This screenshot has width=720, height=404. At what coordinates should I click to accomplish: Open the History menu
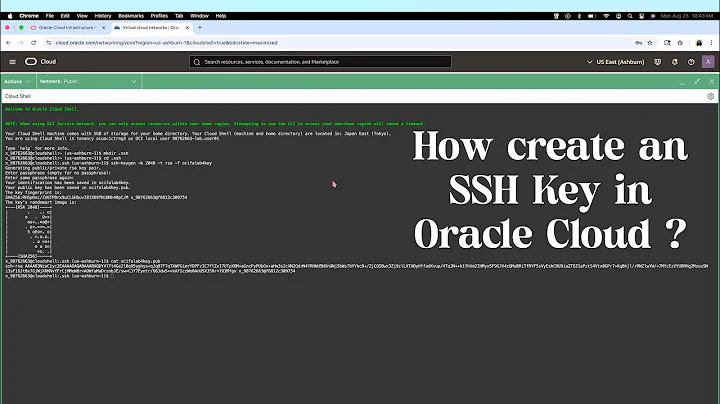coord(103,16)
